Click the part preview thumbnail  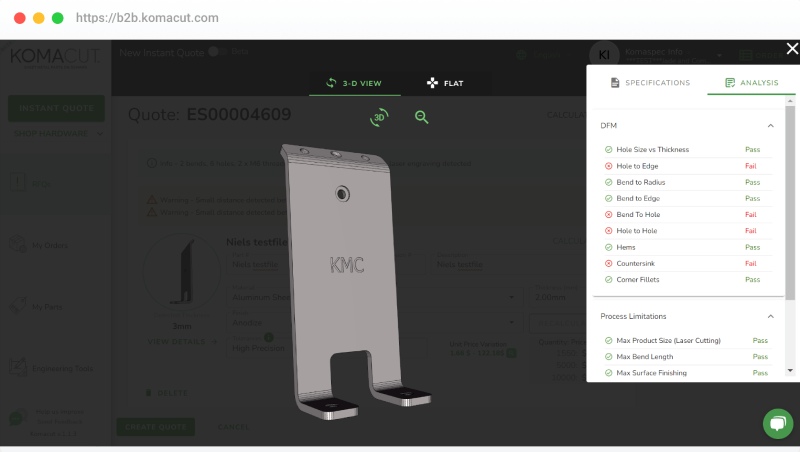click(x=182, y=272)
